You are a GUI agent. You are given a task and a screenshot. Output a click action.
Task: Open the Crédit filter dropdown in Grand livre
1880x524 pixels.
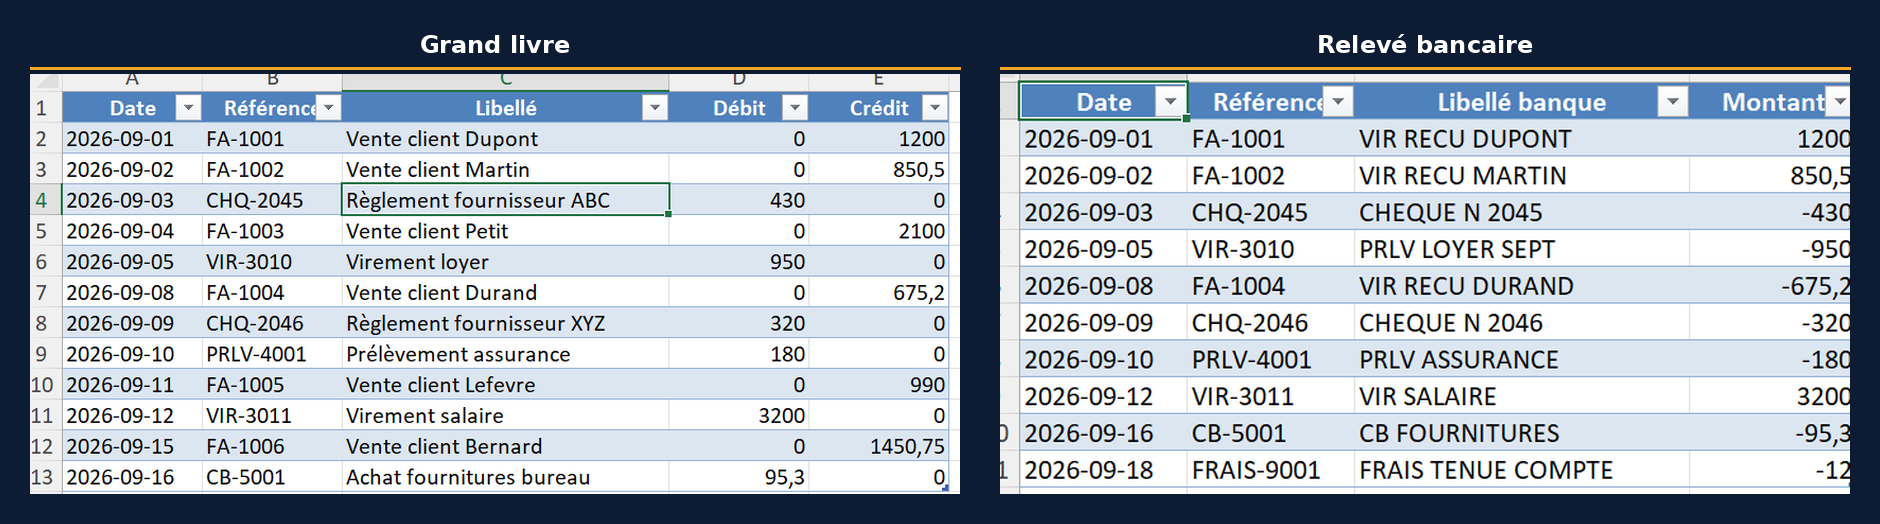click(x=935, y=107)
